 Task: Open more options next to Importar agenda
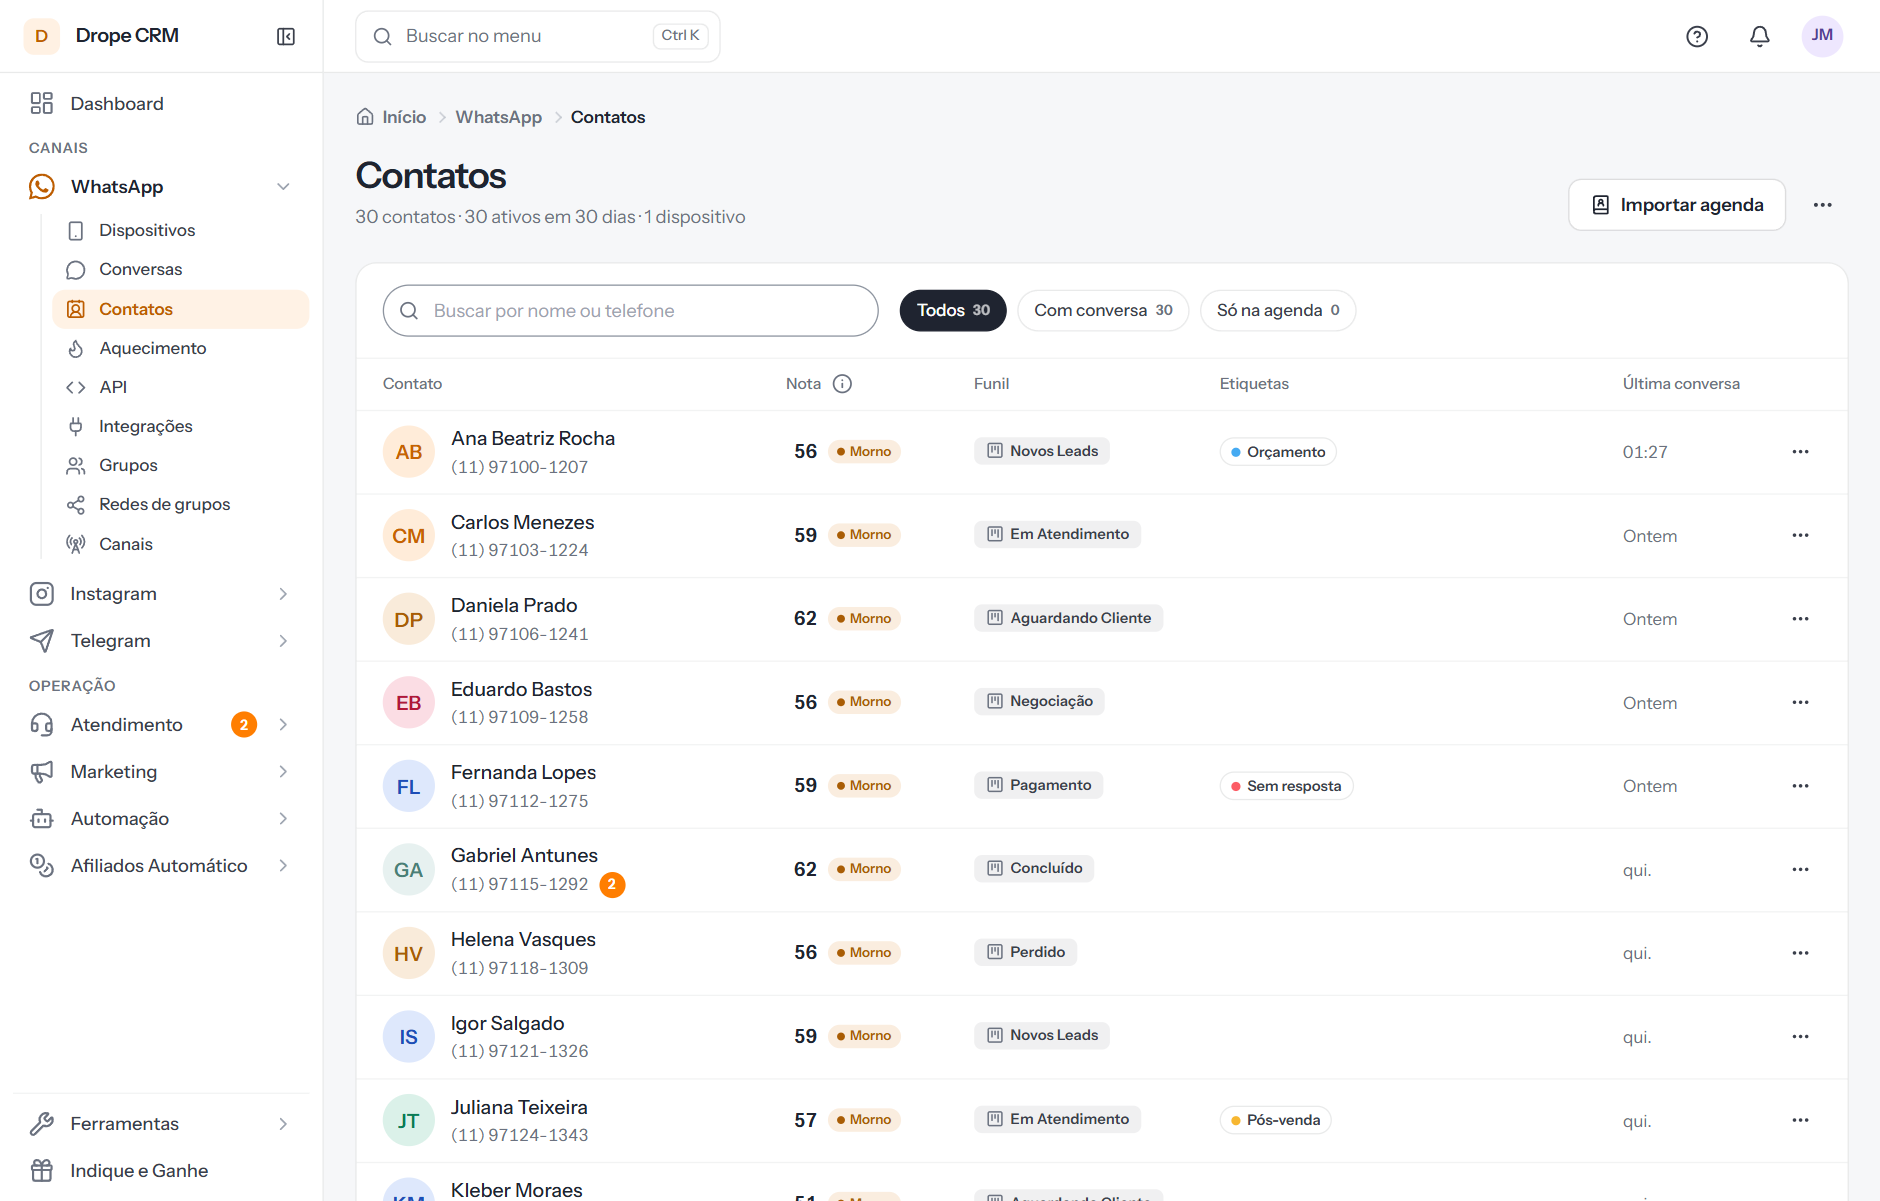tap(1823, 205)
